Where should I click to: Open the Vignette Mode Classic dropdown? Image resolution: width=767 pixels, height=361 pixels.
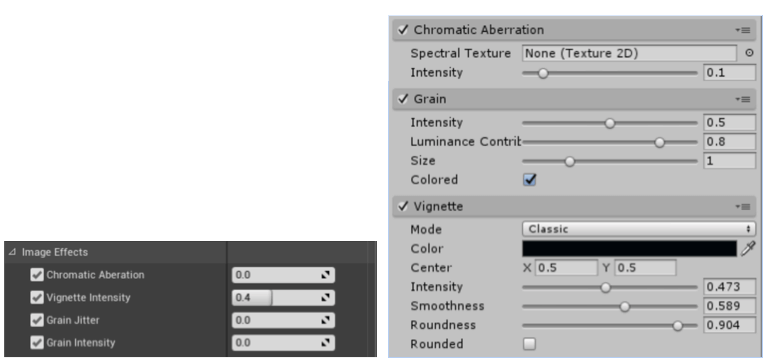coord(638,229)
